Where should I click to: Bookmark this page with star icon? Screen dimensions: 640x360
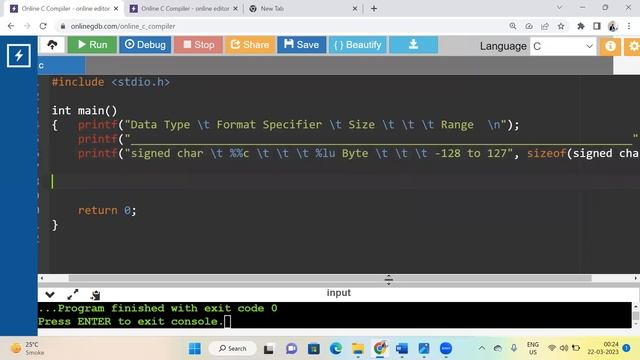click(x=561, y=26)
